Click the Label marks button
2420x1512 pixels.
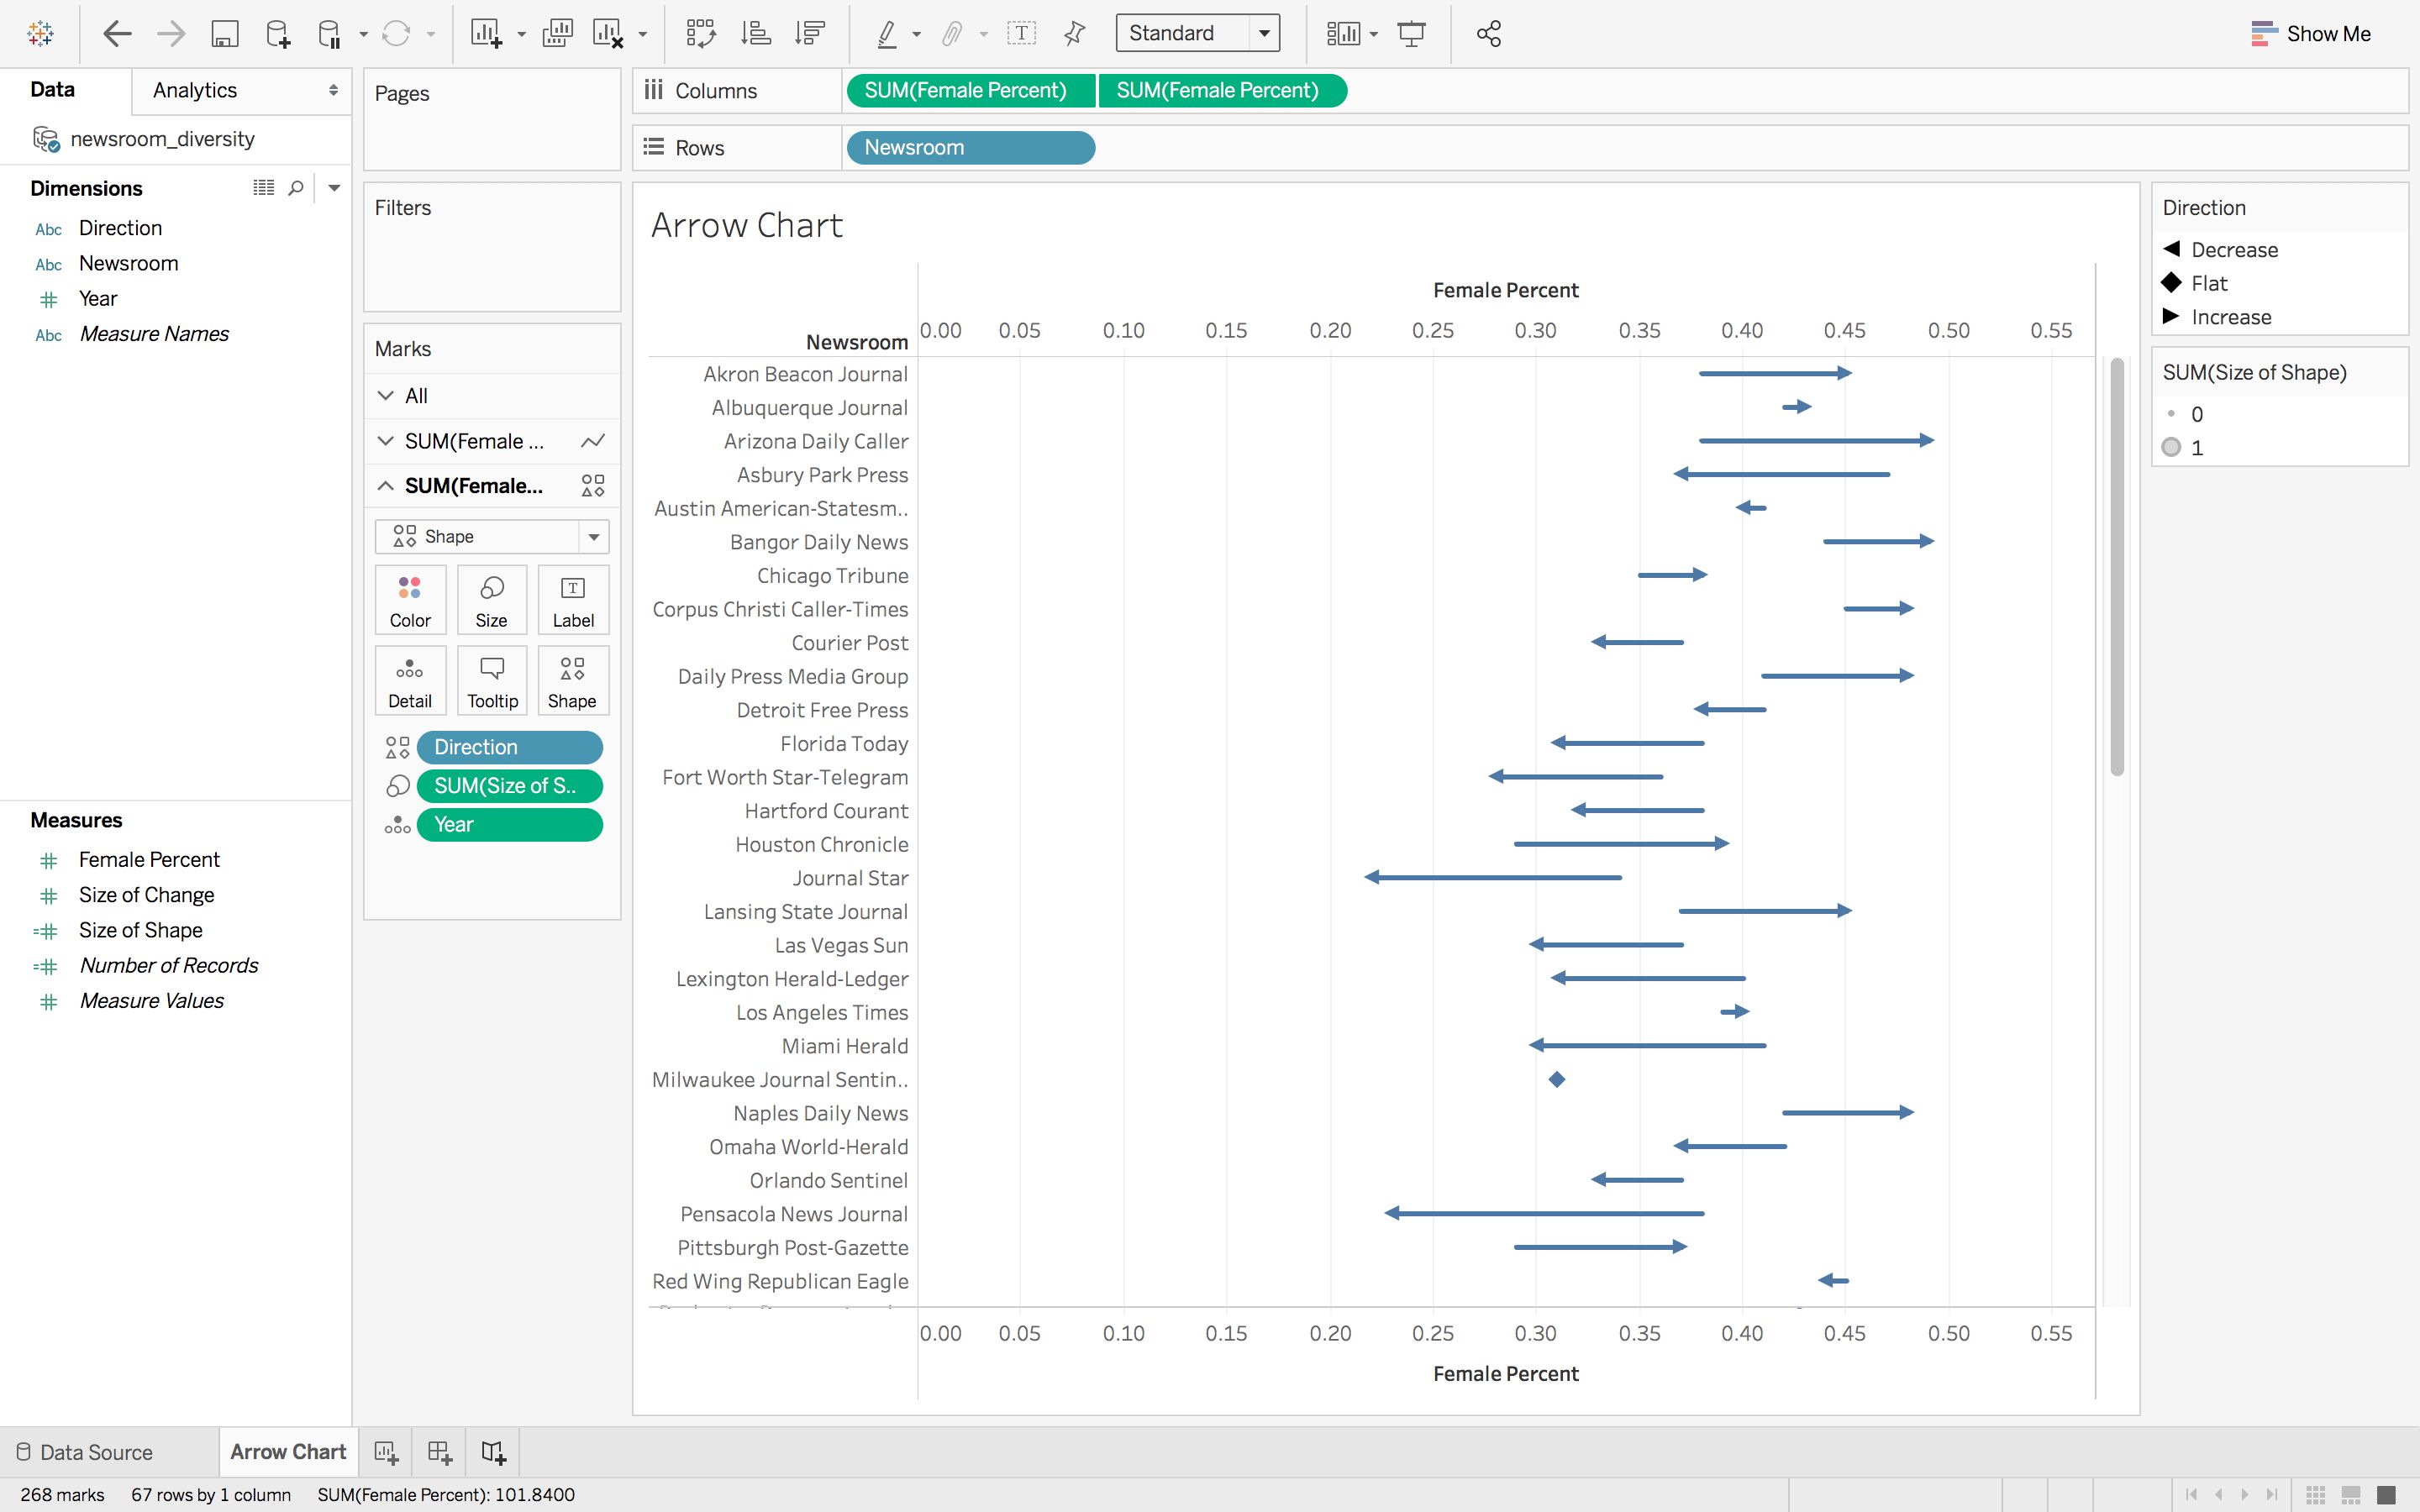tap(573, 600)
